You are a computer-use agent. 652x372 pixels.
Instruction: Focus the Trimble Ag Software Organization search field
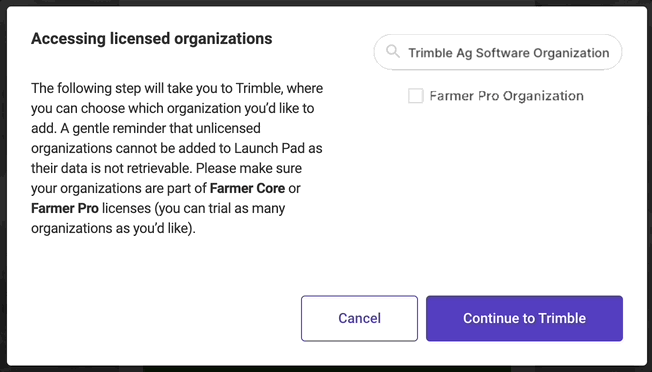(x=498, y=52)
